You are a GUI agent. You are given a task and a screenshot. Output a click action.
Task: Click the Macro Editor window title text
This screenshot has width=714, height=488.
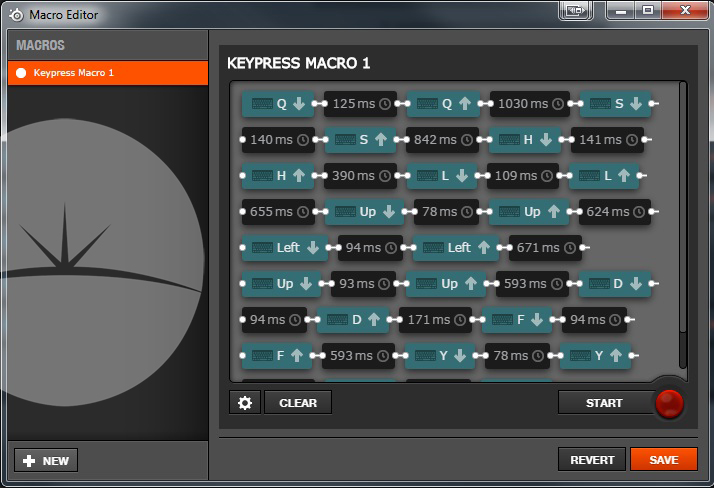pos(63,15)
